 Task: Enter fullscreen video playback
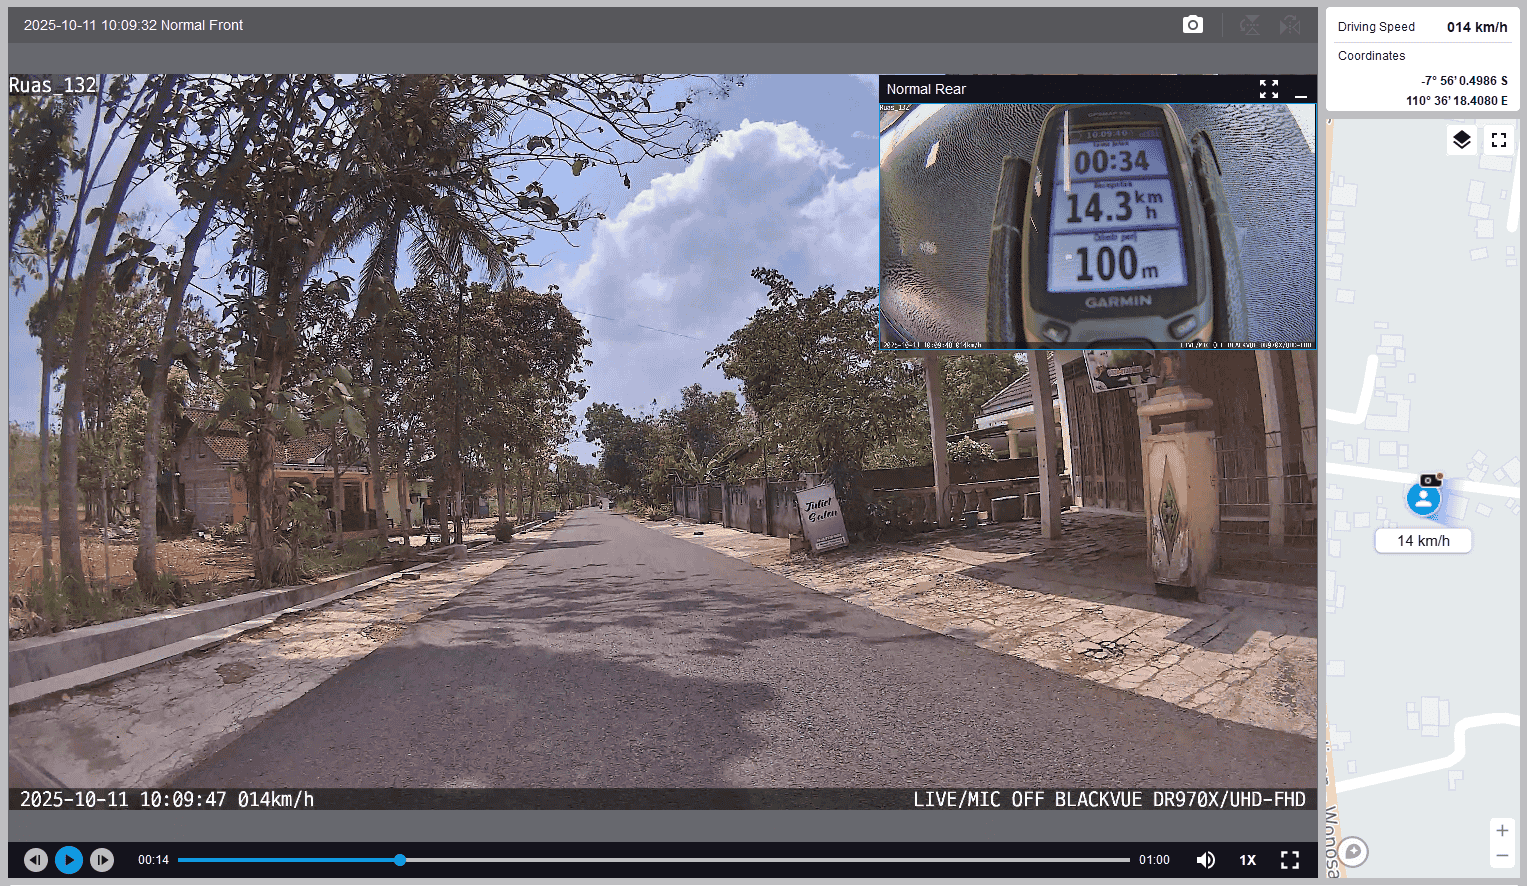(x=1290, y=860)
